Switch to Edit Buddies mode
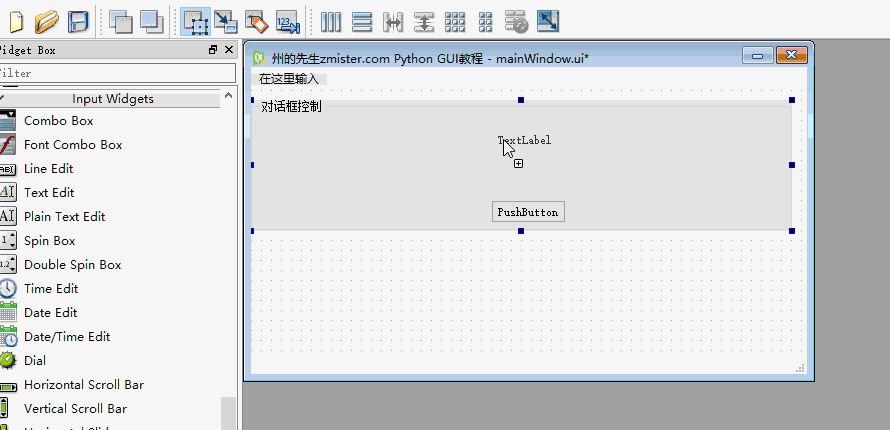Image resolution: width=890 pixels, height=430 pixels. [257, 22]
